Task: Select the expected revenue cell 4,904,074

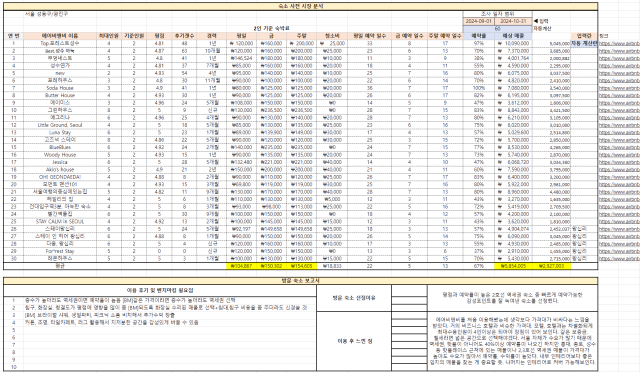Action: point(513,229)
